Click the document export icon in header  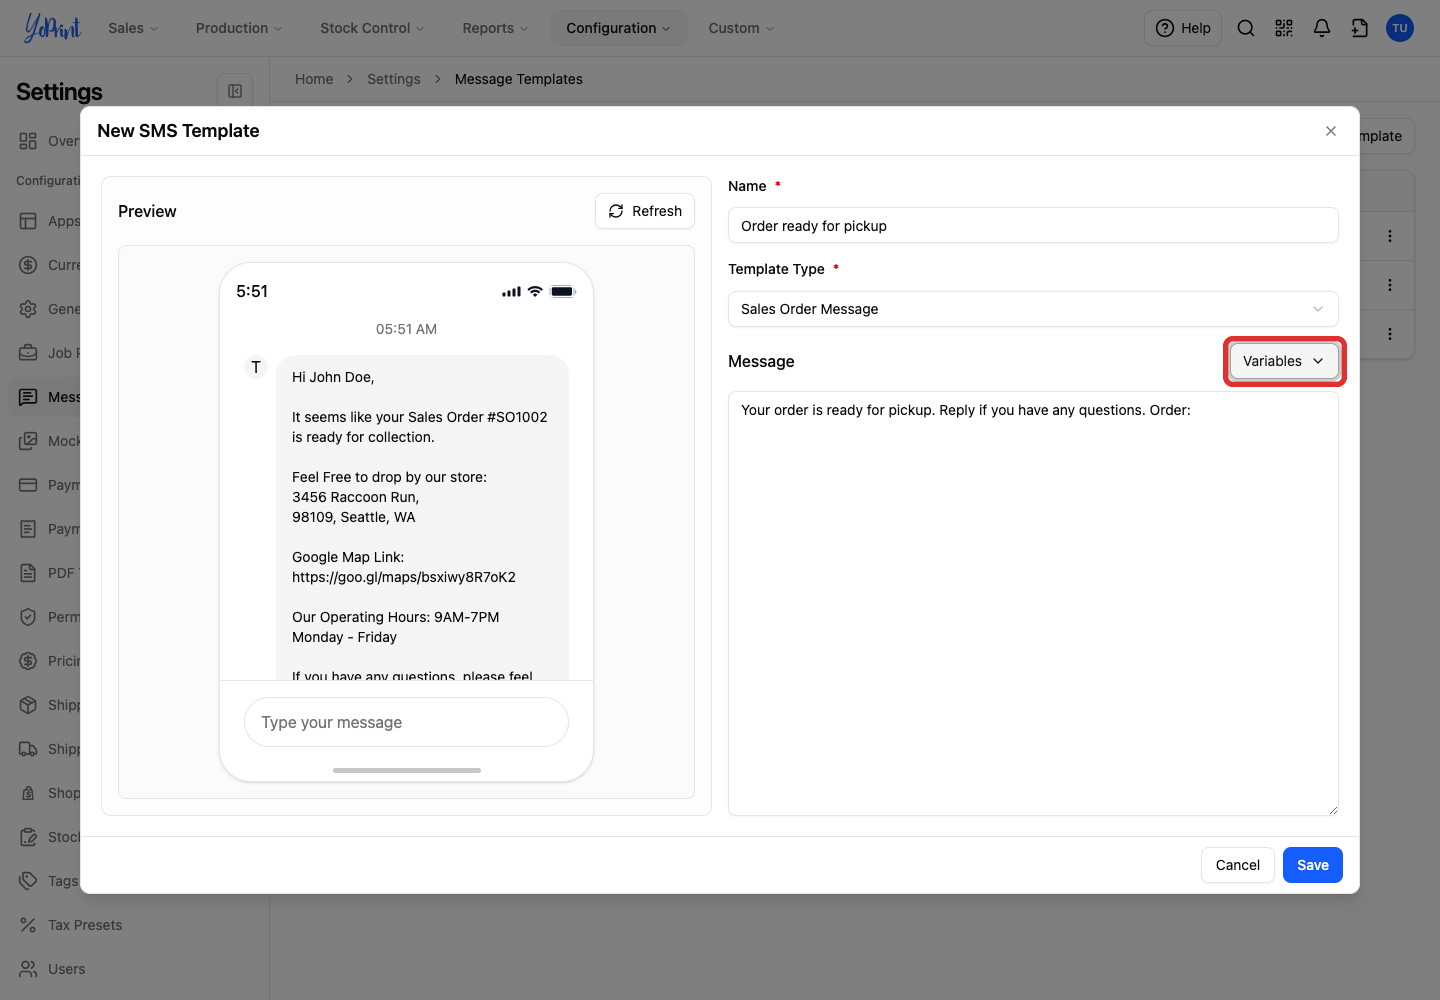1360,28
